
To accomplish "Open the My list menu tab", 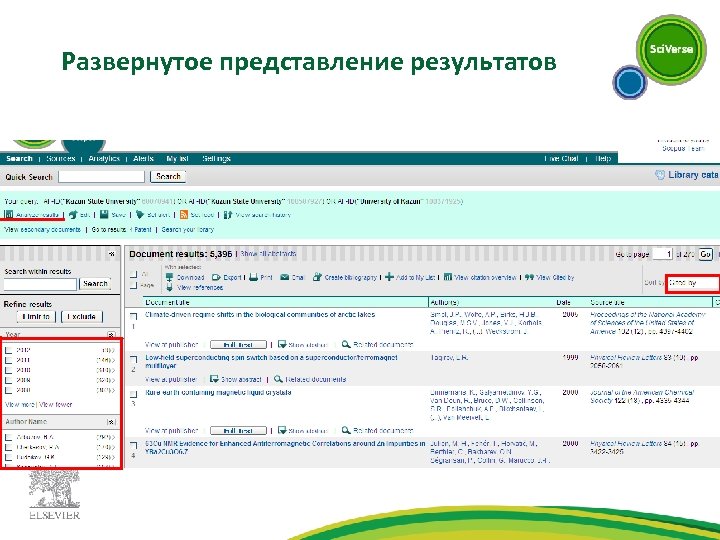I will click(x=177, y=158).
